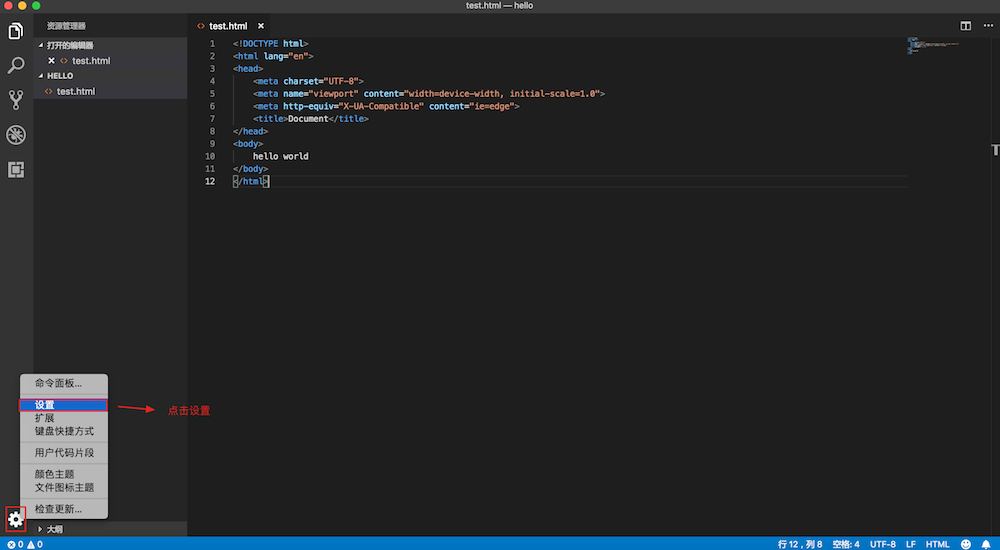The height and width of the screenshot is (550, 1000).
Task: Select 设置 in the gear menu
Action: [63, 405]
